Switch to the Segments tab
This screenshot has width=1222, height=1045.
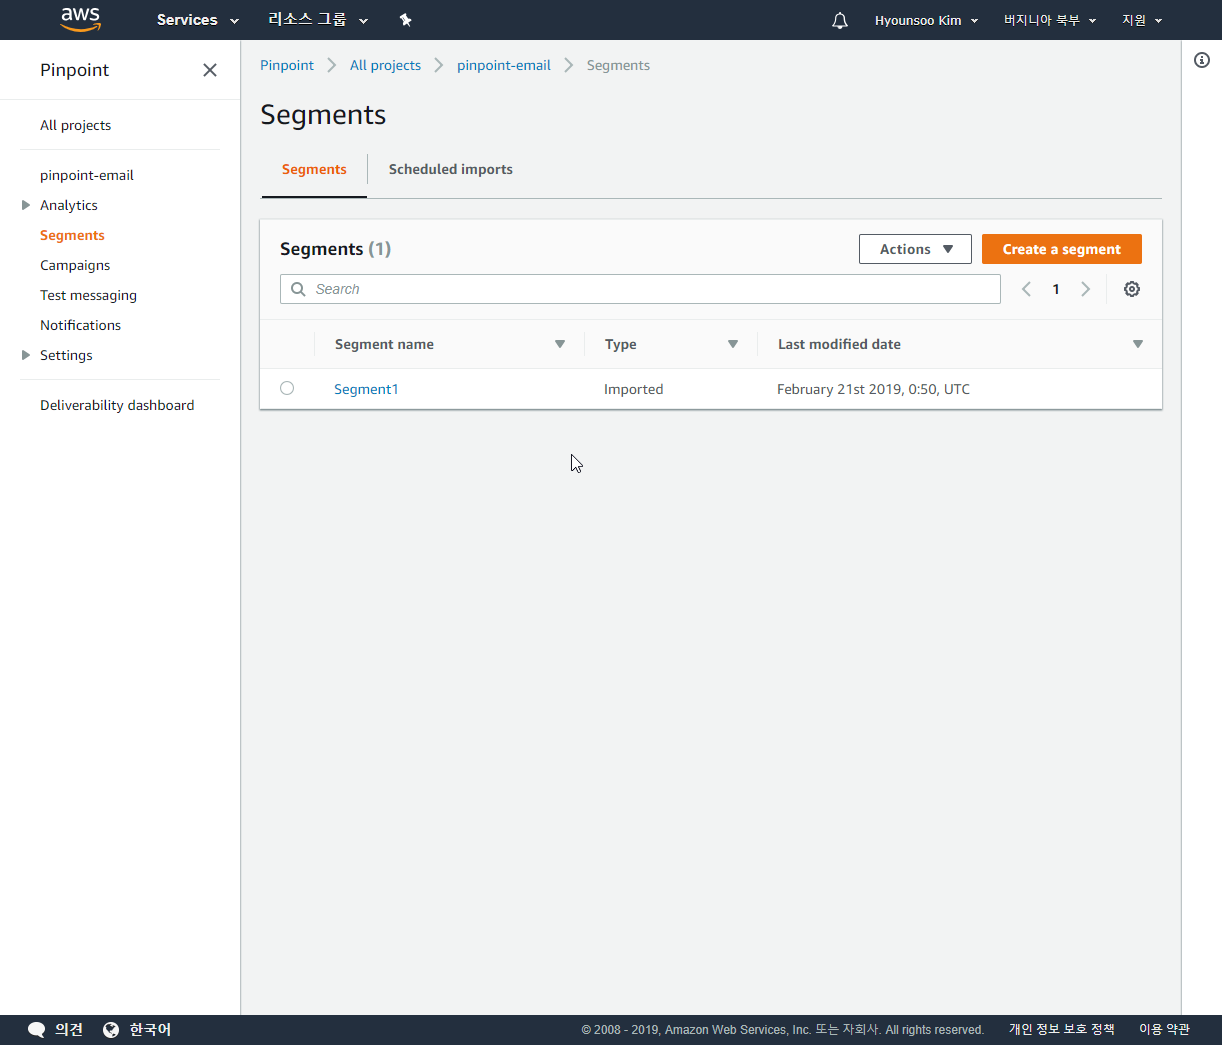click(314, 169)
